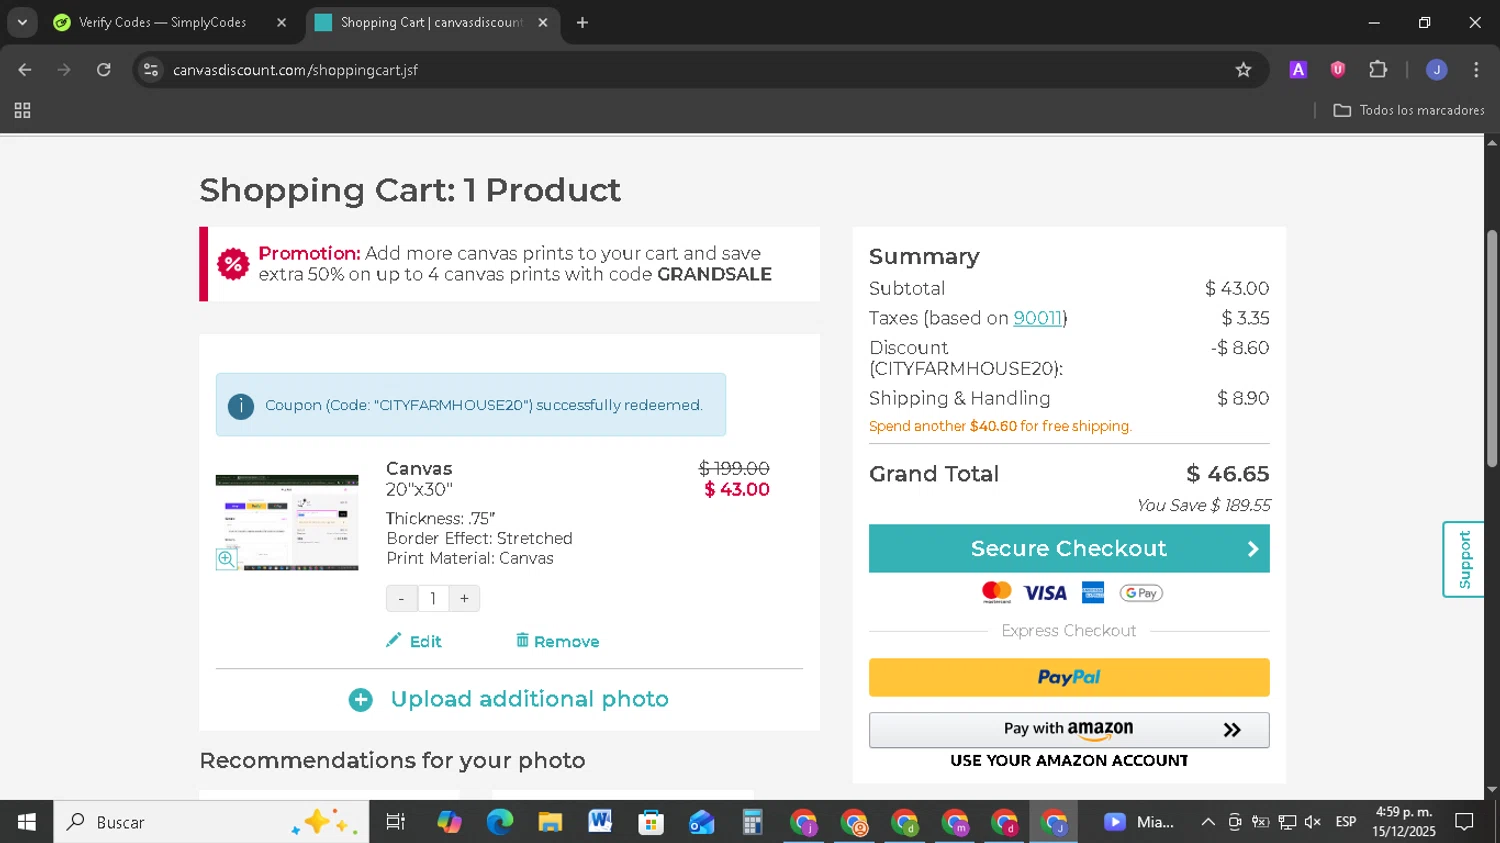The width and height of the screenshot is (1500, 843).
Task: Open the Todos los marcadores folder
Action: tap(1409, 111)
